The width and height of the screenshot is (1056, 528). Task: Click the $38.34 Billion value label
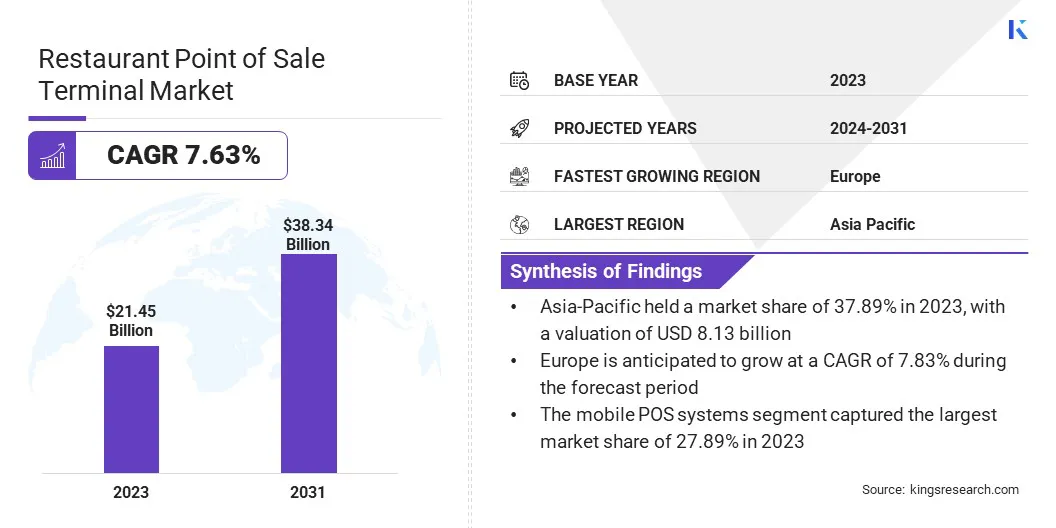308,235
